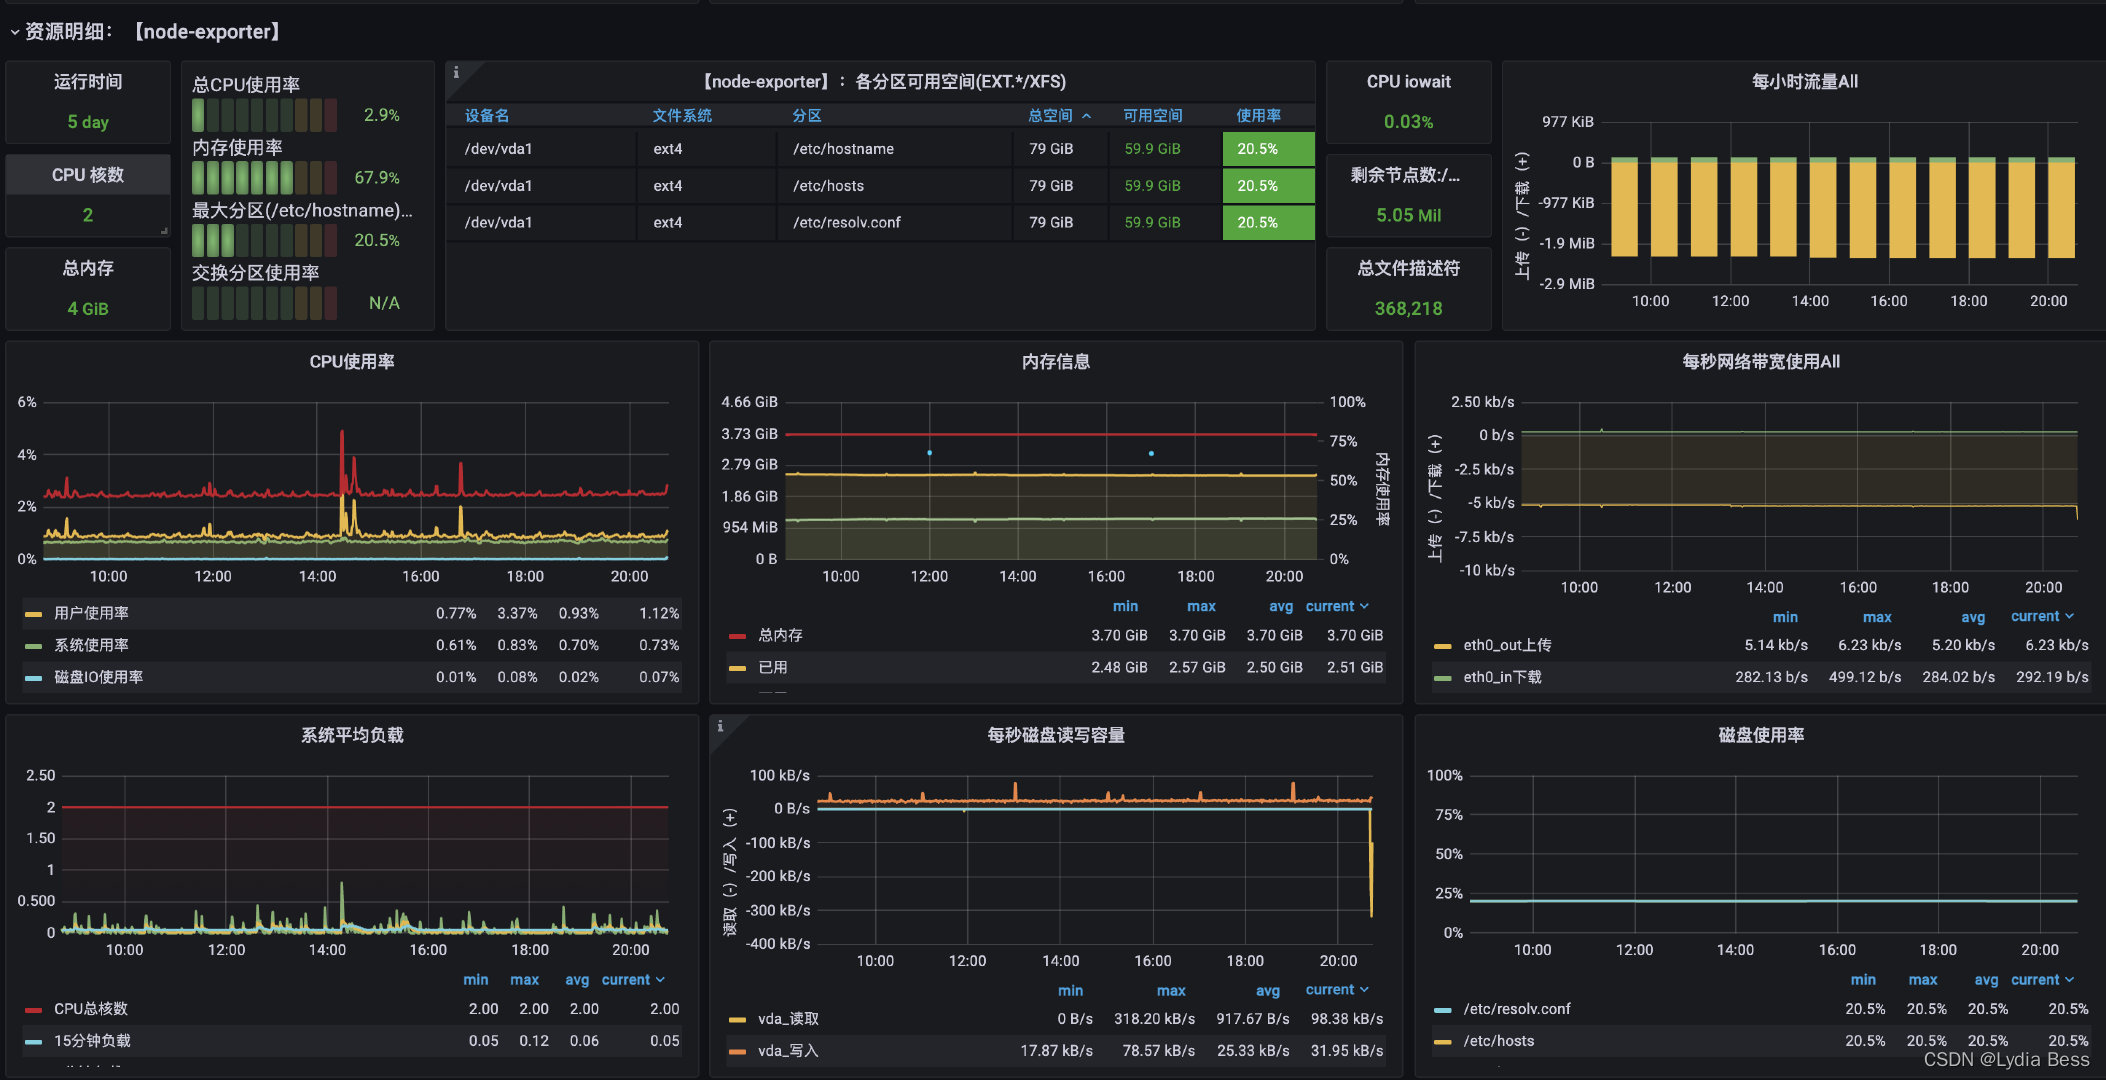Open 磁盘使用率 panel title menu
The width and height of the screenshot is (2106, 1080).
click(x=1761, y=735)
